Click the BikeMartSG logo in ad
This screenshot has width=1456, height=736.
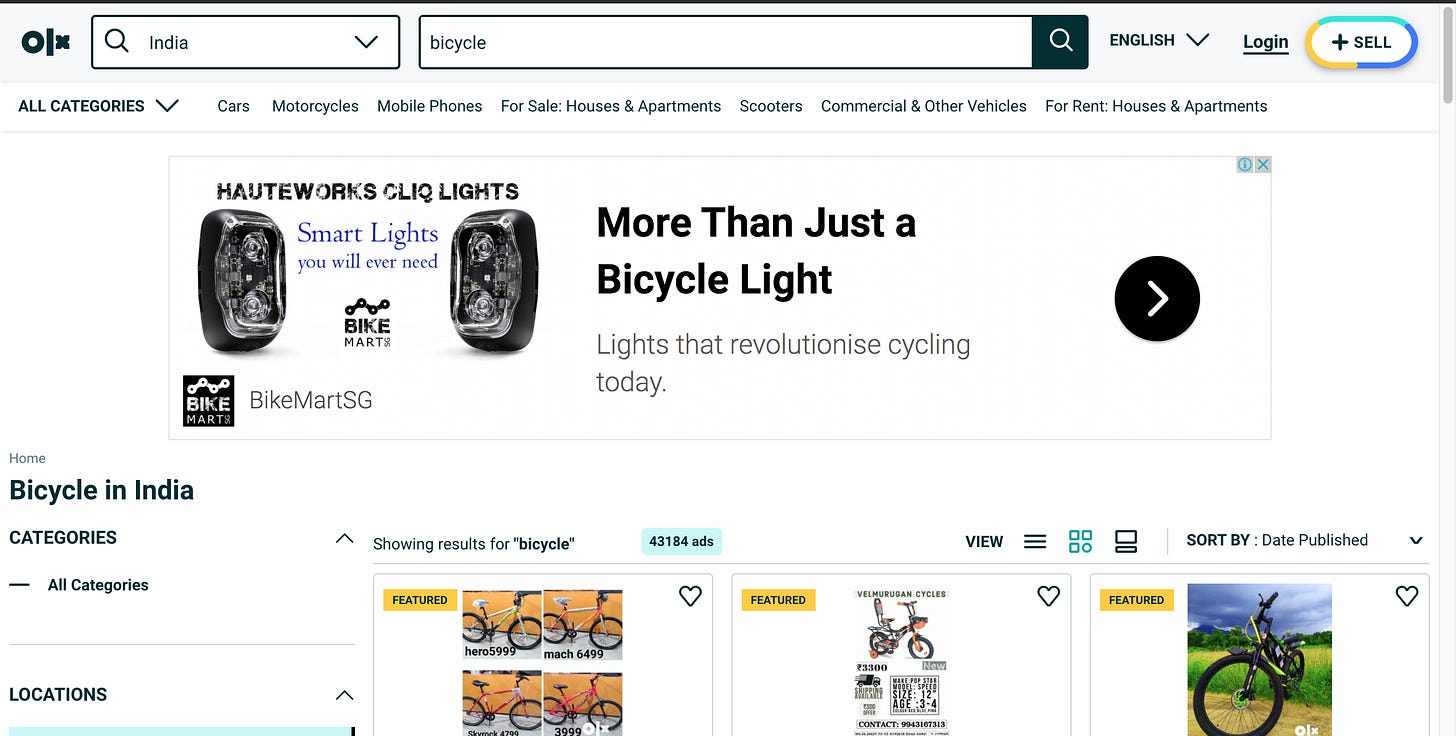[x=208, y=401]
